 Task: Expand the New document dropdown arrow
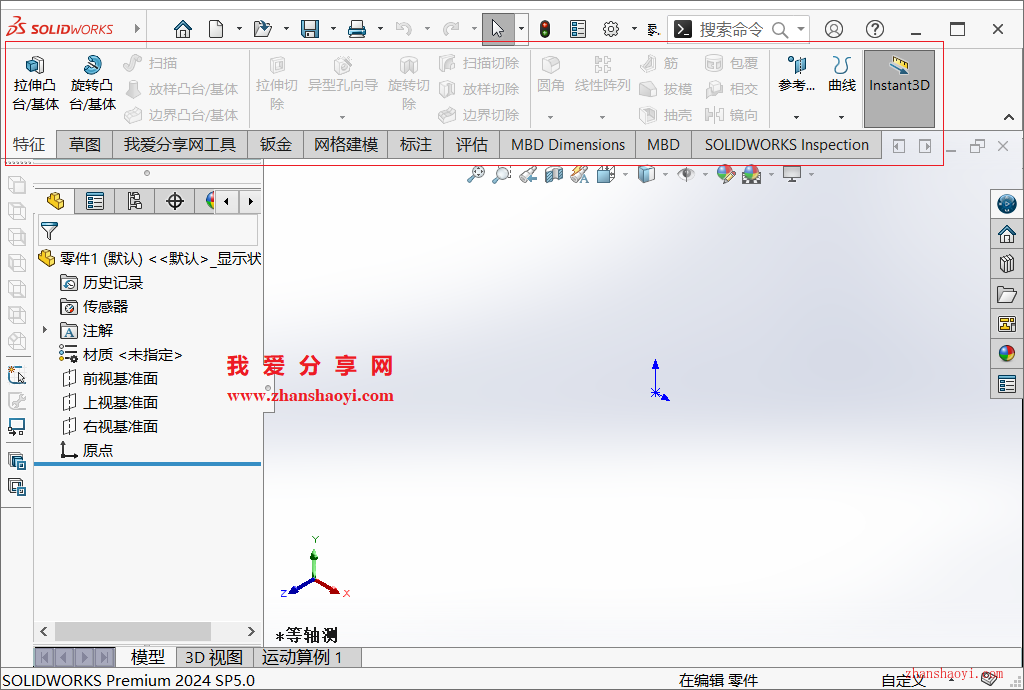(x=239, y=29)
